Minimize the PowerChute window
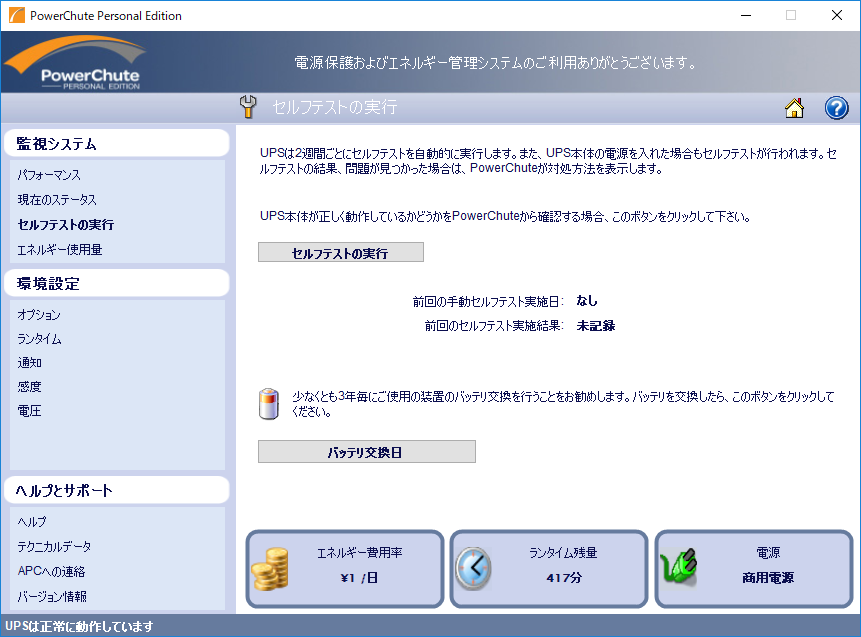This screenshot has width=861, height=637. 746,15
